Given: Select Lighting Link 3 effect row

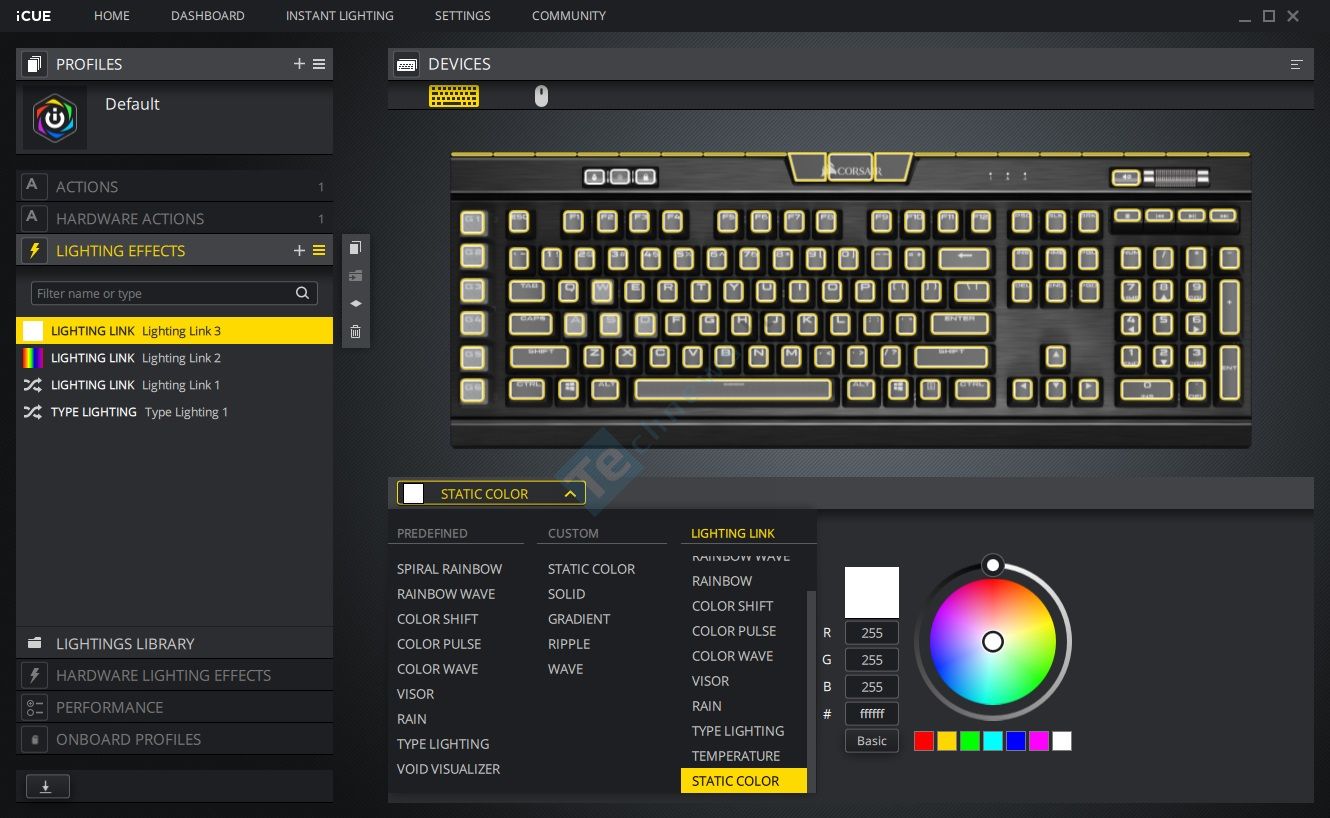Looking at the screenshot, I should [174, 331].
